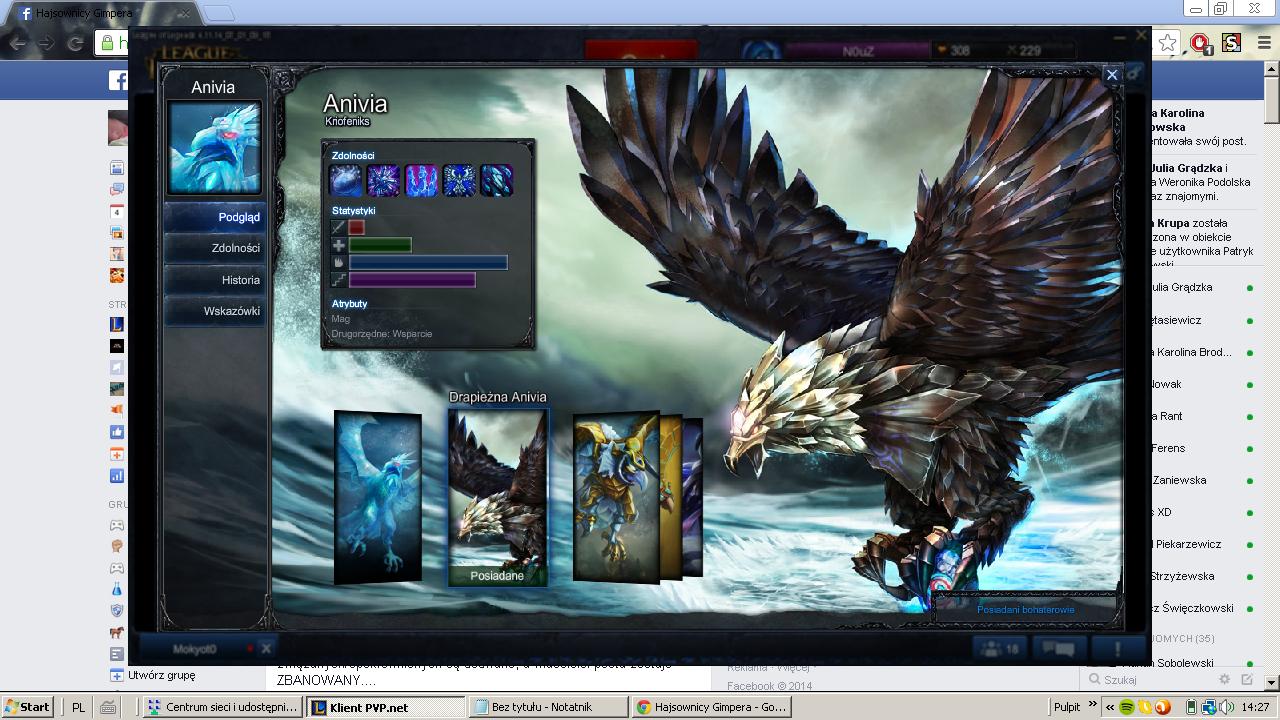Open the PL language selector

79,707
